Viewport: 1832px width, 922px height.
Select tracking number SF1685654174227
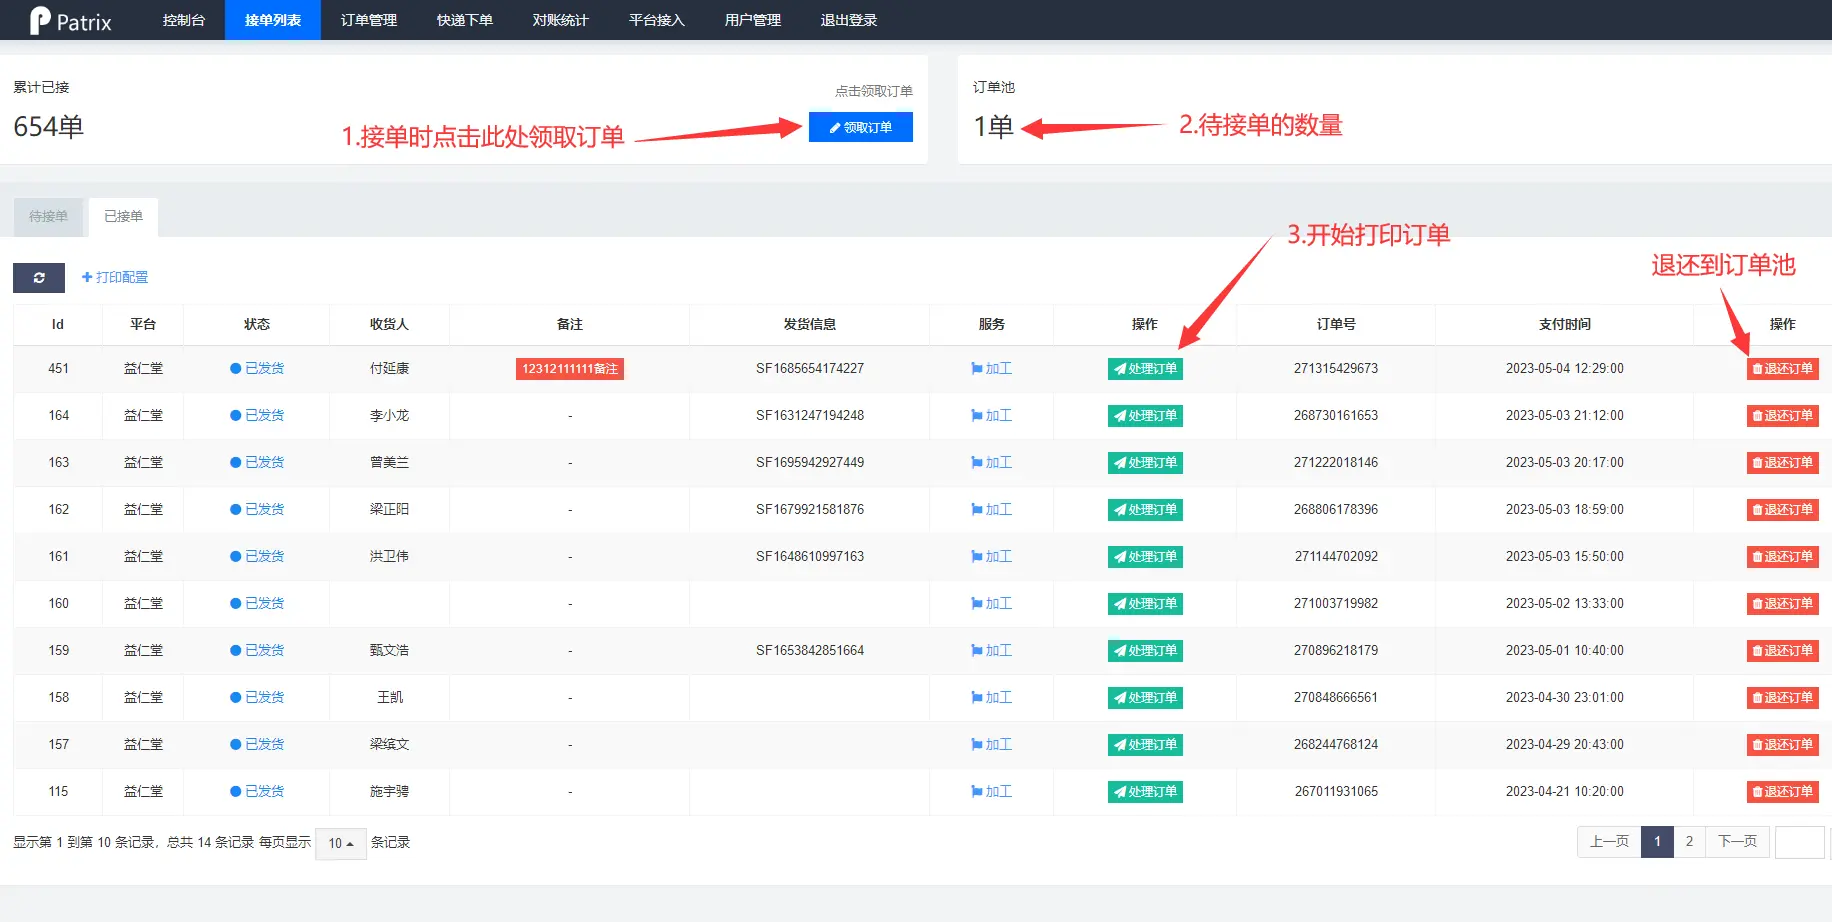[x=810, y=369]
